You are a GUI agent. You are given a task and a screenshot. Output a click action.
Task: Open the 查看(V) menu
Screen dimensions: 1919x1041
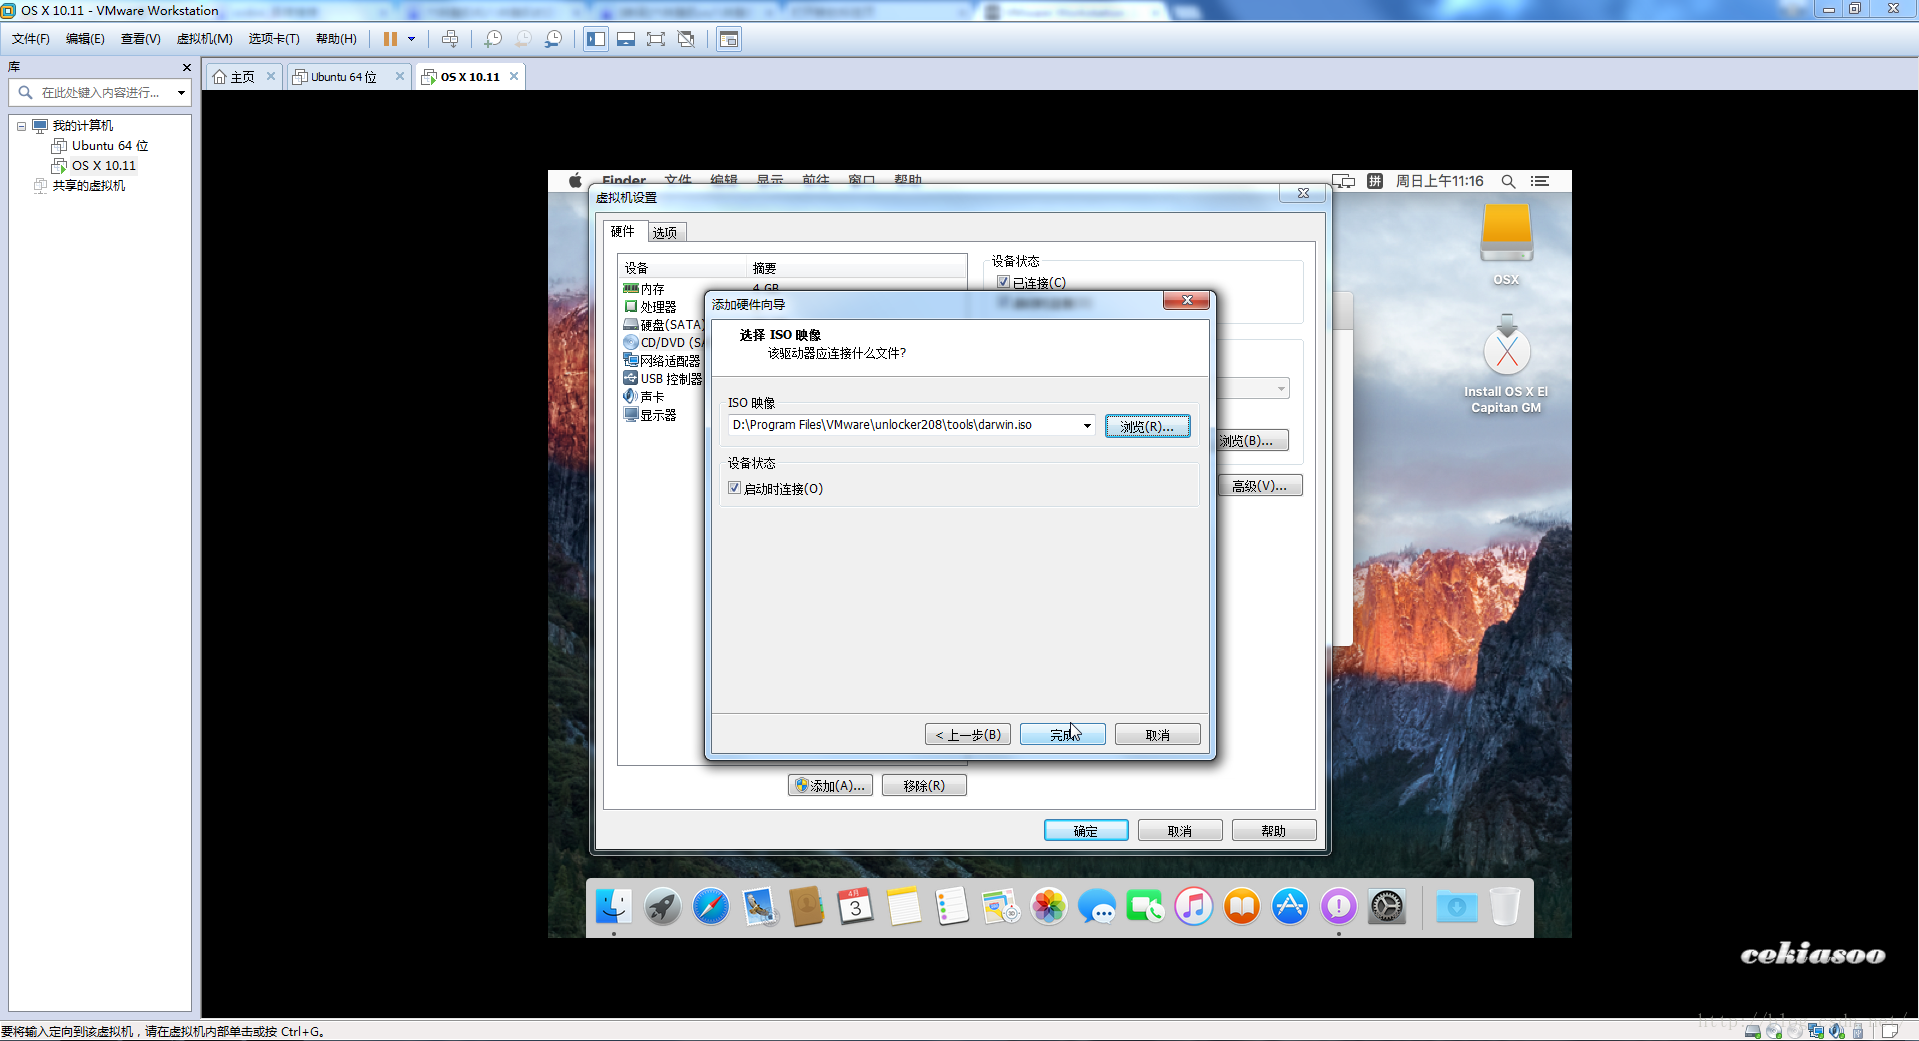tap(140, 39)
